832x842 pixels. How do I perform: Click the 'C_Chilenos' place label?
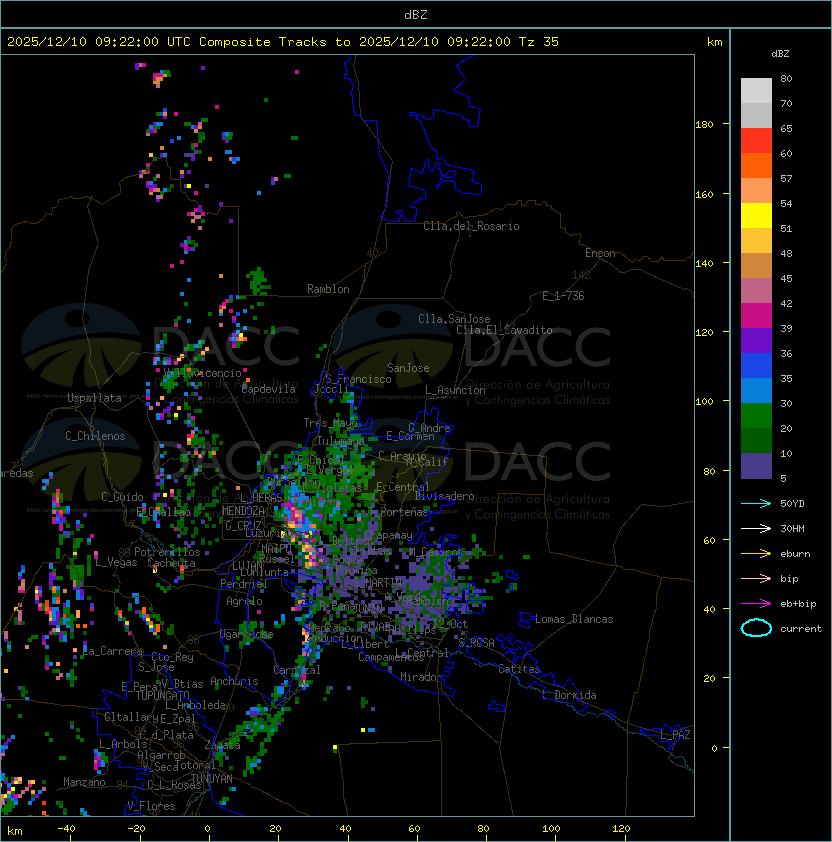click(95, 436)
